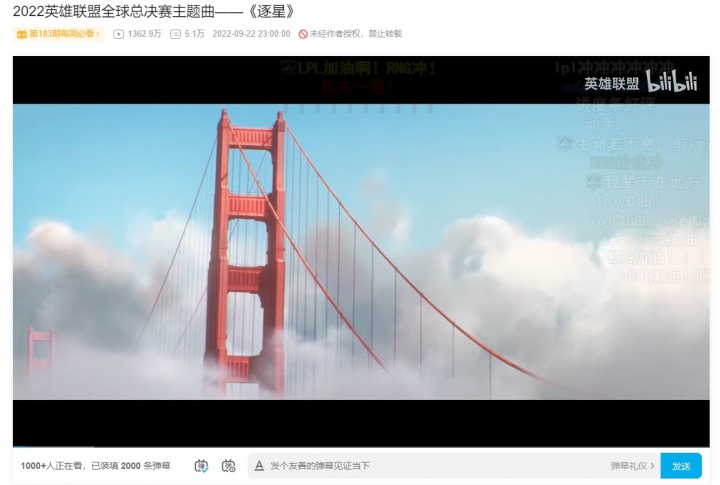
Task: Click the 英雄联盟 watermark in video
Action: 612,84
